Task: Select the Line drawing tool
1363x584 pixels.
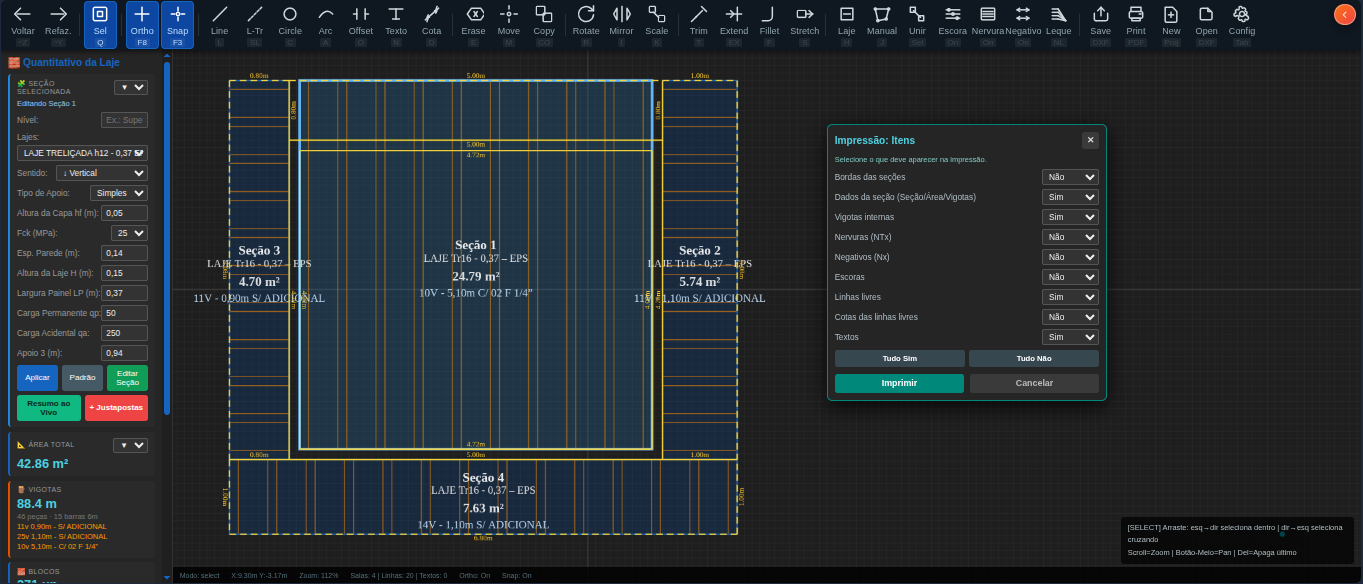Action: [219, 25]
